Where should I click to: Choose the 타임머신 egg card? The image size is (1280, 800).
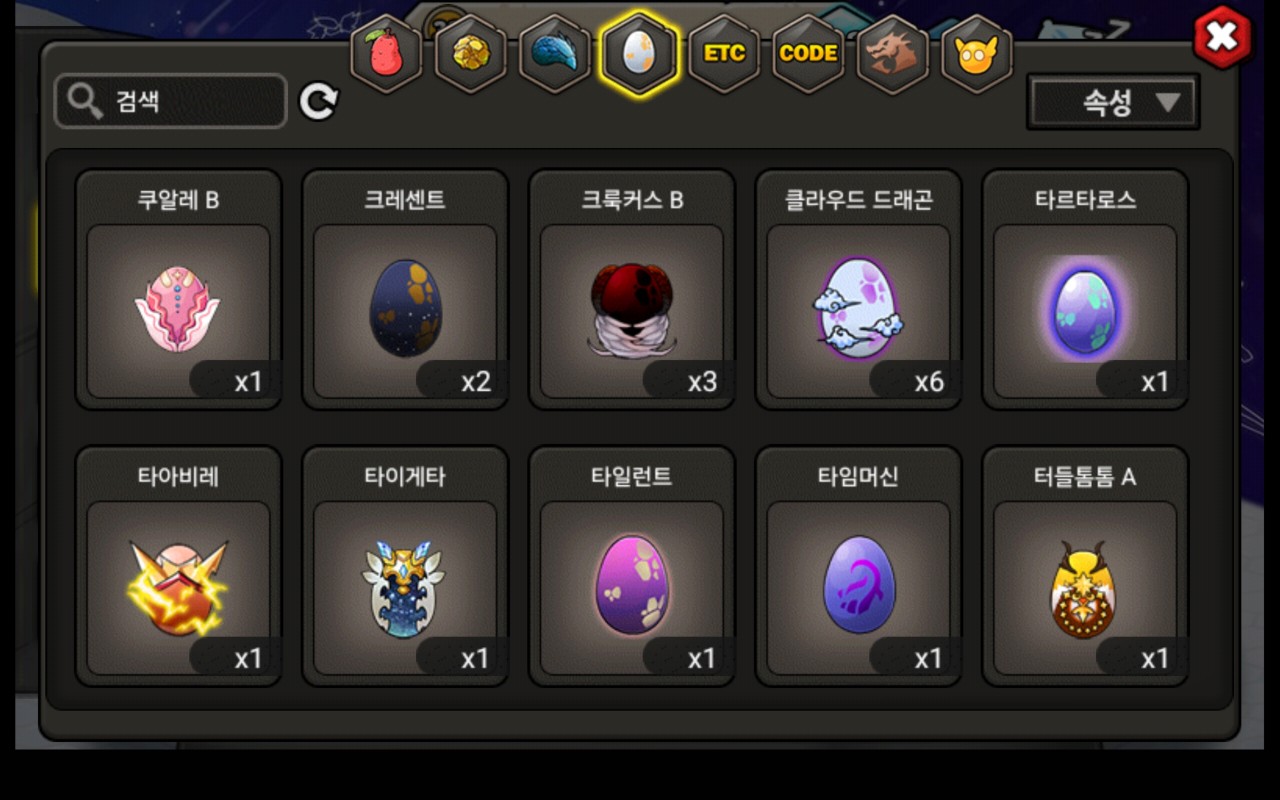[859, 567]
